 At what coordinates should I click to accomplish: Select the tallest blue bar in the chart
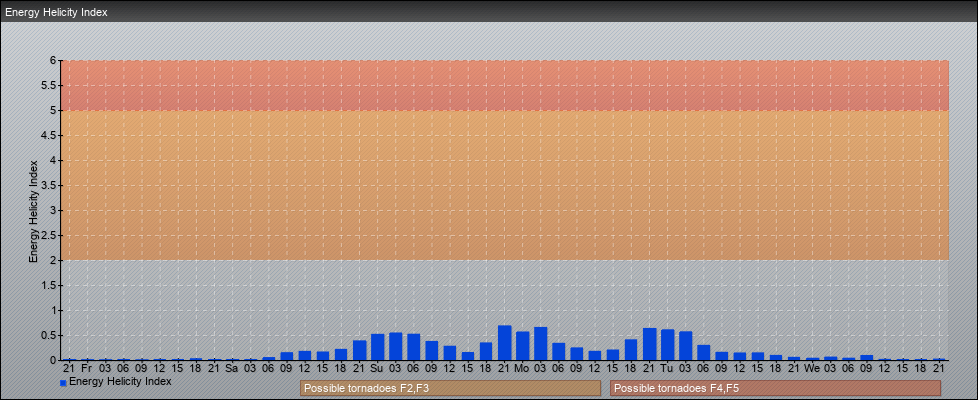tap(504, 343)
